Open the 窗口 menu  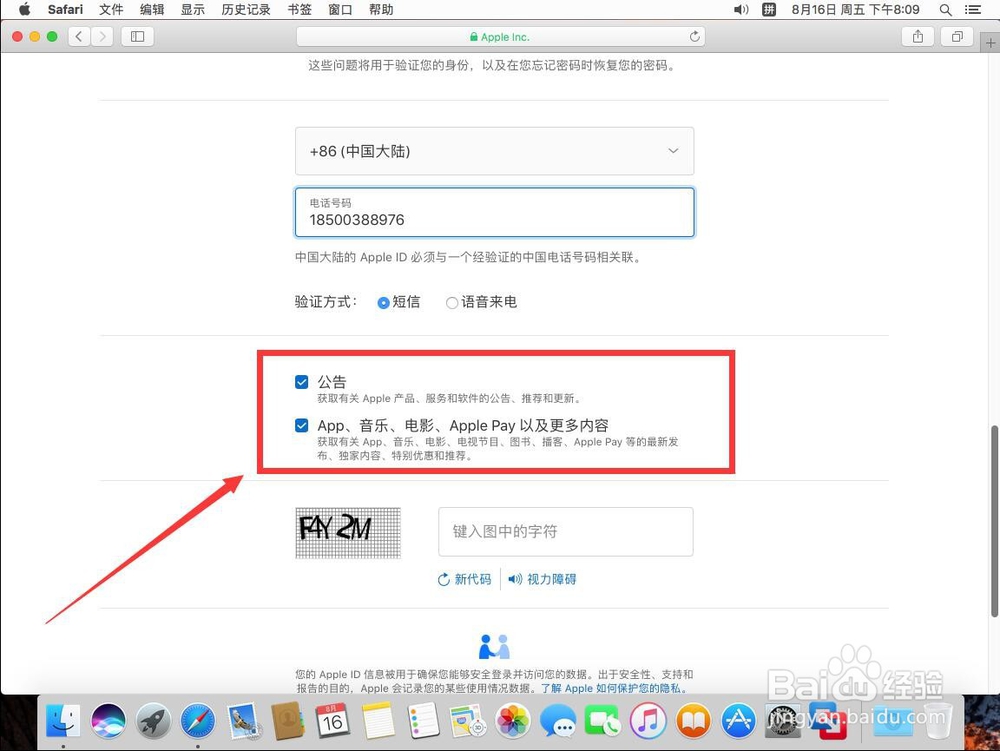coord(341,10)
